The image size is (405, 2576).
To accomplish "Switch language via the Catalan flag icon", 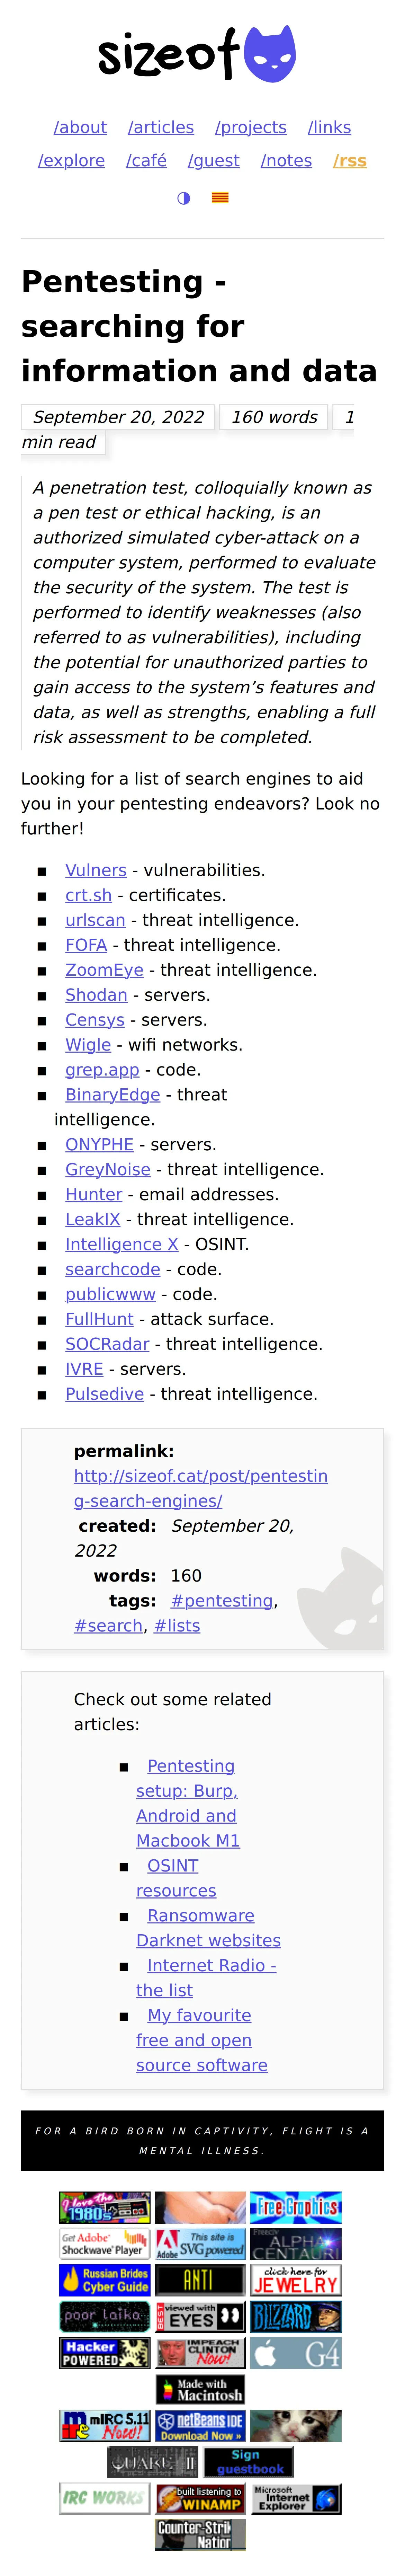I will (220, 198).
